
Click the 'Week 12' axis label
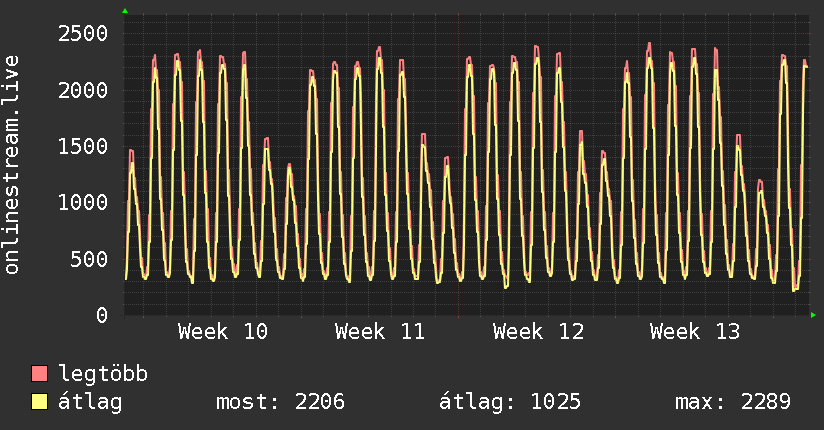tap(538, 332)
